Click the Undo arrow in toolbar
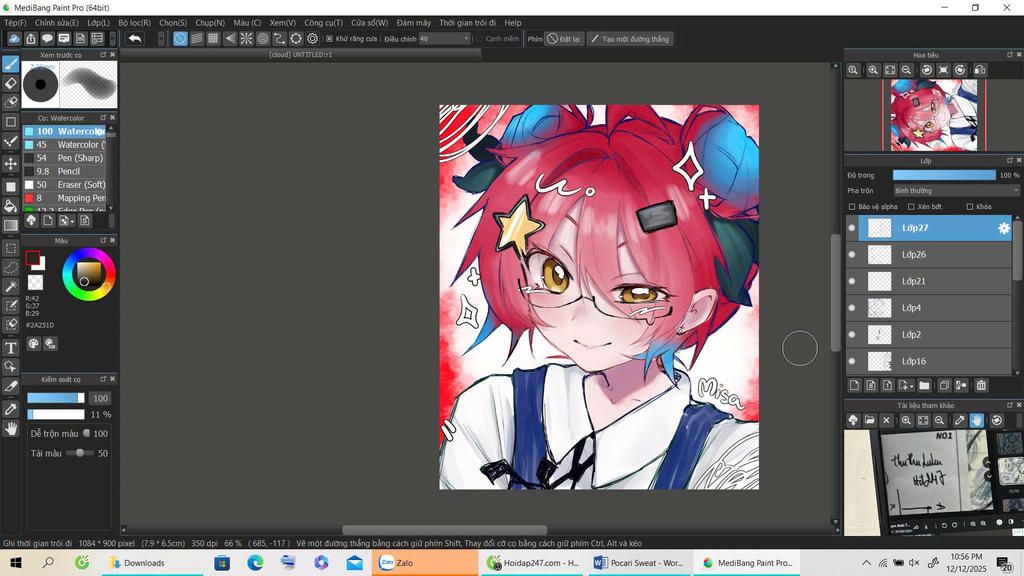The width and height of the screenshot is (1024, 576). pyautogui.click(x=135, y=39)
